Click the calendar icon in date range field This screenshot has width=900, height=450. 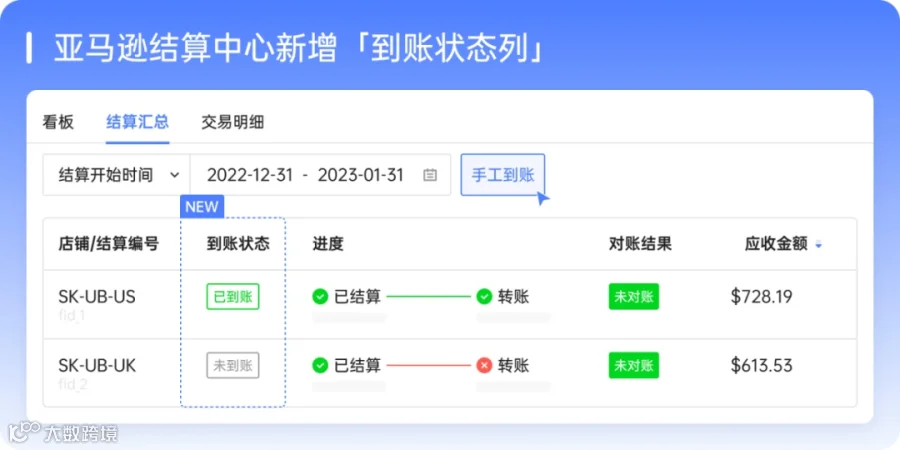pos(430,175)
